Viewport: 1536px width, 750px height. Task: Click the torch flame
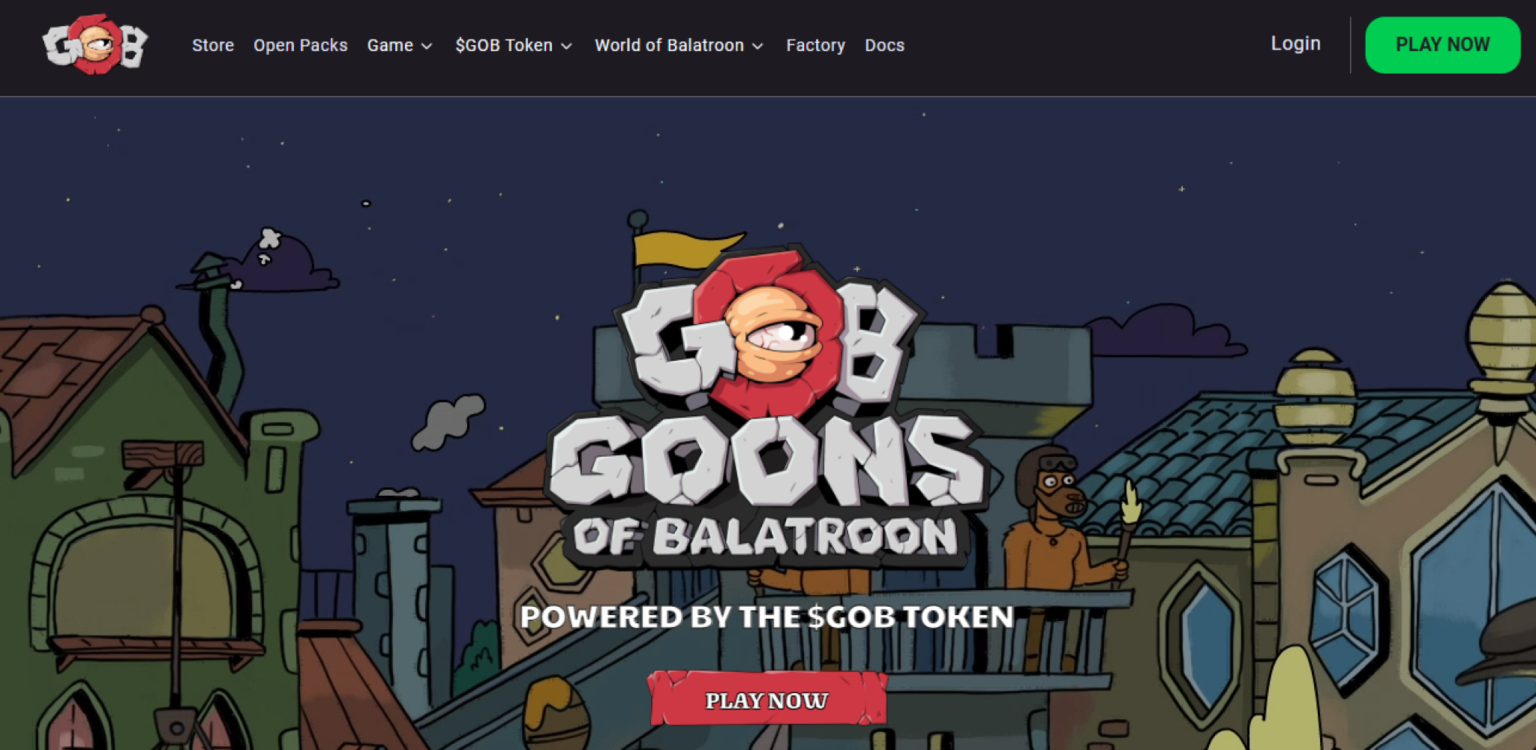[1131, 502]
